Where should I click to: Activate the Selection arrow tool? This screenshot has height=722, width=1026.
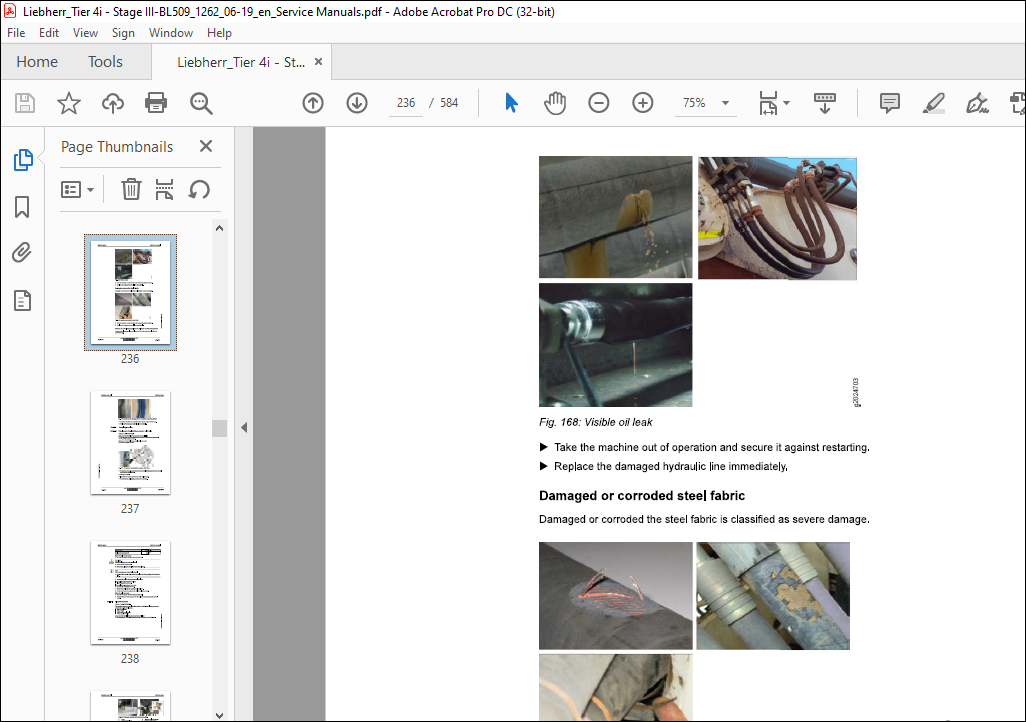coord(511,103)
